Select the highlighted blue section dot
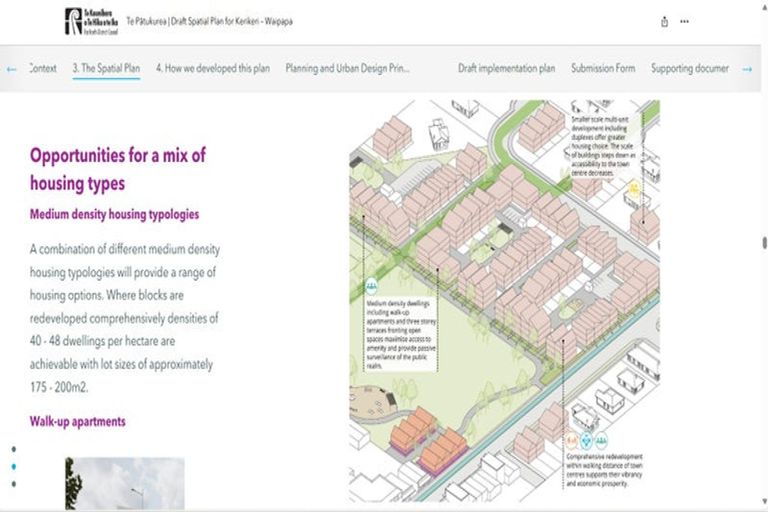Image resolution: width=768 pixels, height=512 pixels. click(13, 467)
